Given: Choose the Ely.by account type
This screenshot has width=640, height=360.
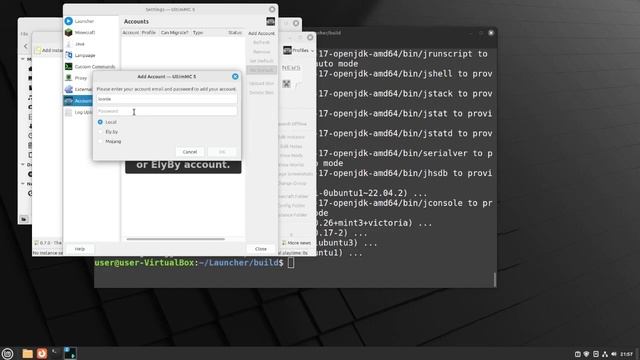Looking at the screenshot, I should click(108, 132).
